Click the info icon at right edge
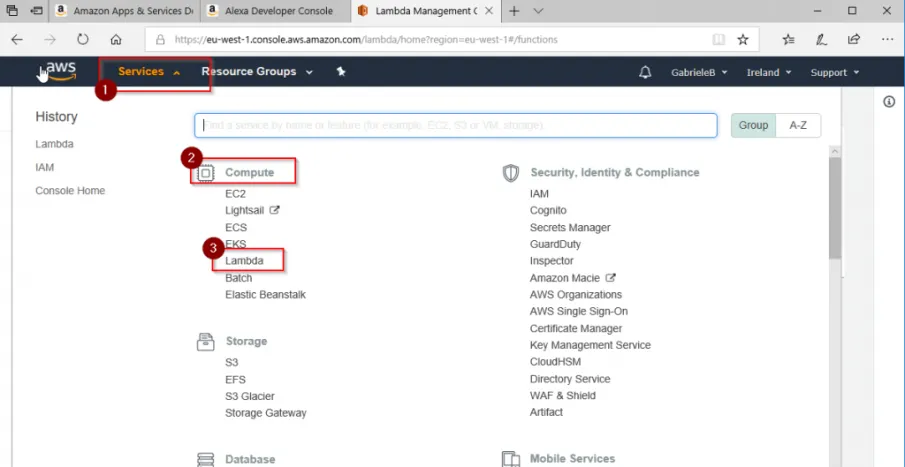Viewport: 905px width, 467px height. click(x=889, y=102)
